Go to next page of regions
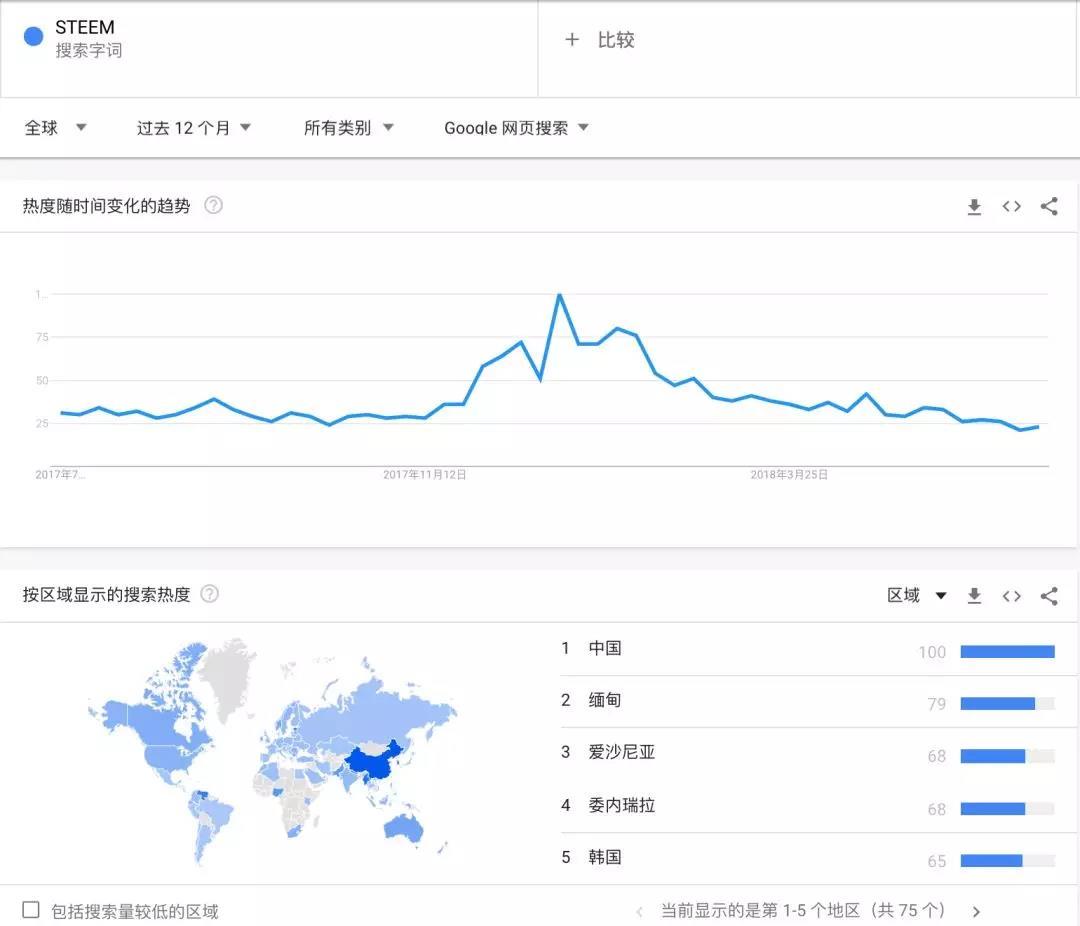Viewport: 1080px width, 926px height. (976, 912)
